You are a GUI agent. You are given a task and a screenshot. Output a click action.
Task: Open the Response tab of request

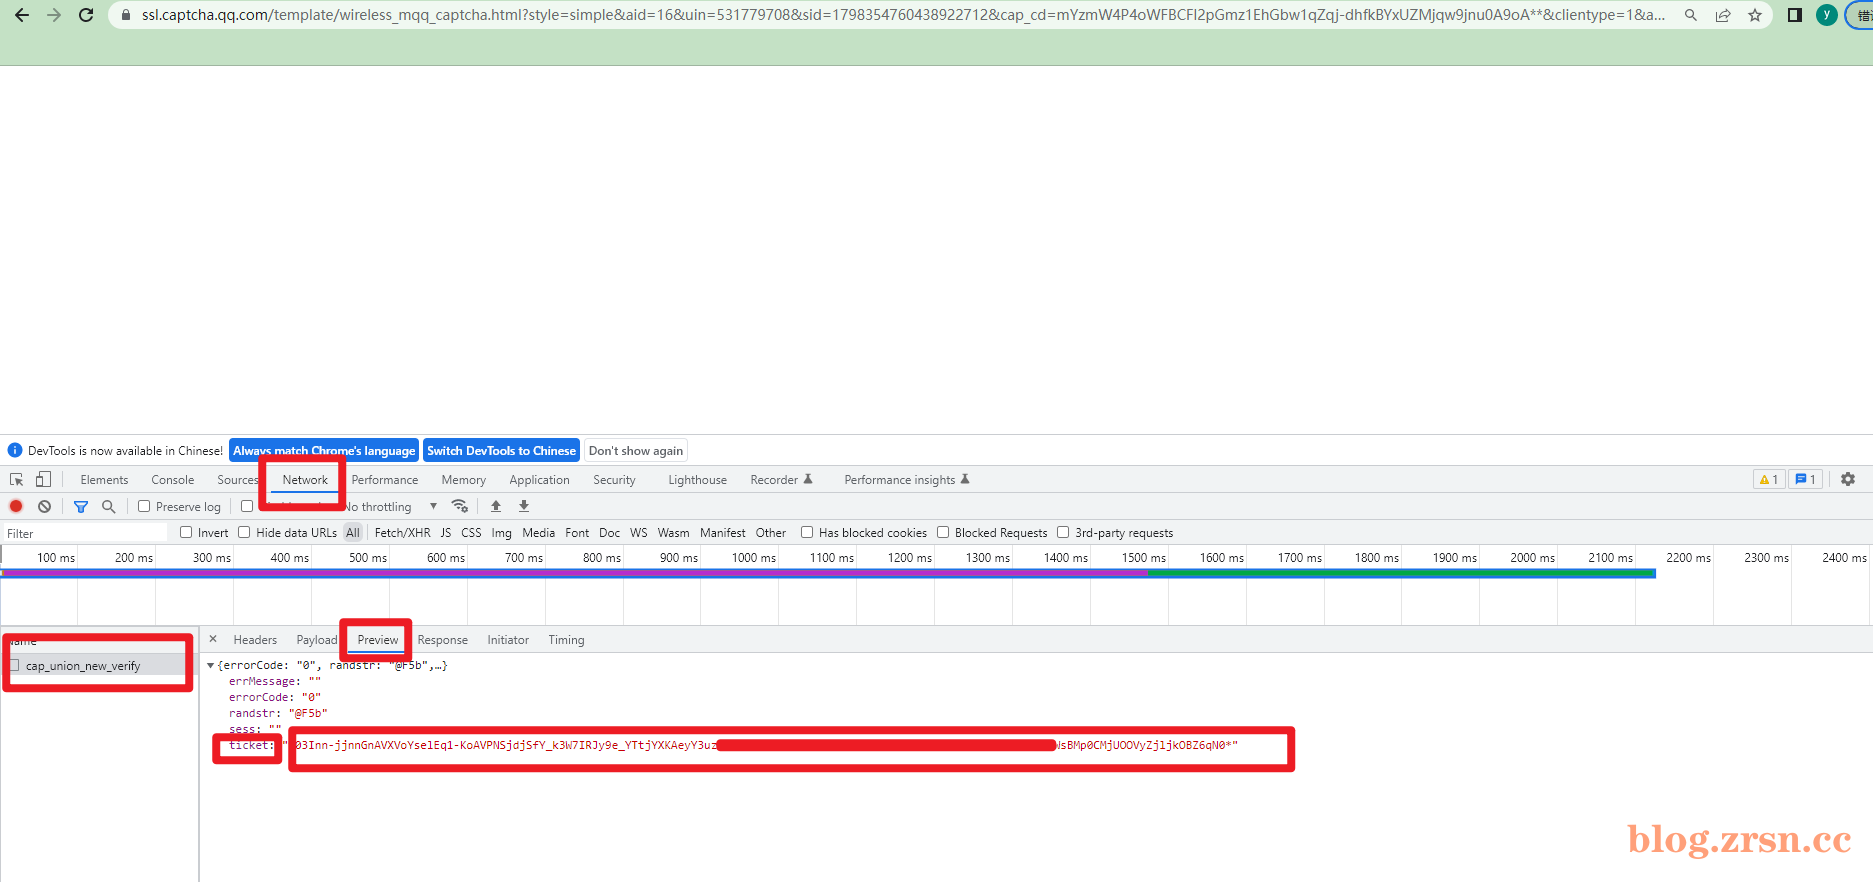tap(442, 640)
